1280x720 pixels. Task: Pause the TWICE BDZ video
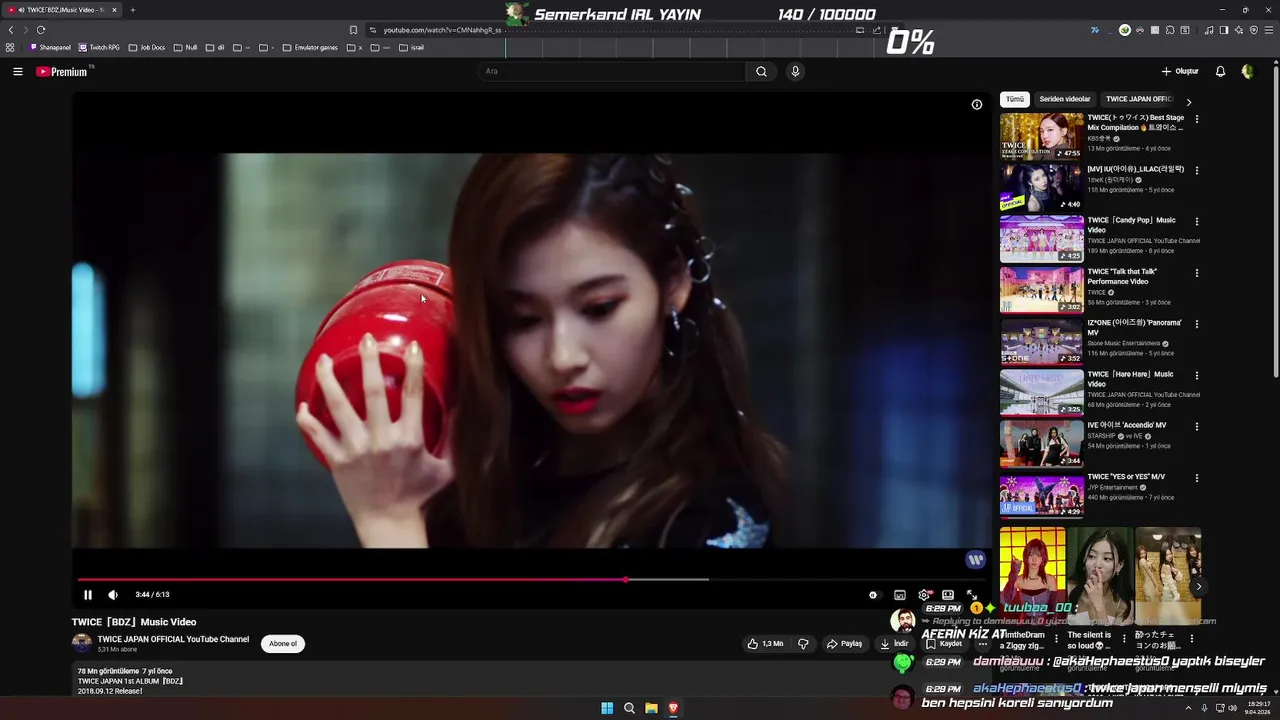tap(88, 595)
